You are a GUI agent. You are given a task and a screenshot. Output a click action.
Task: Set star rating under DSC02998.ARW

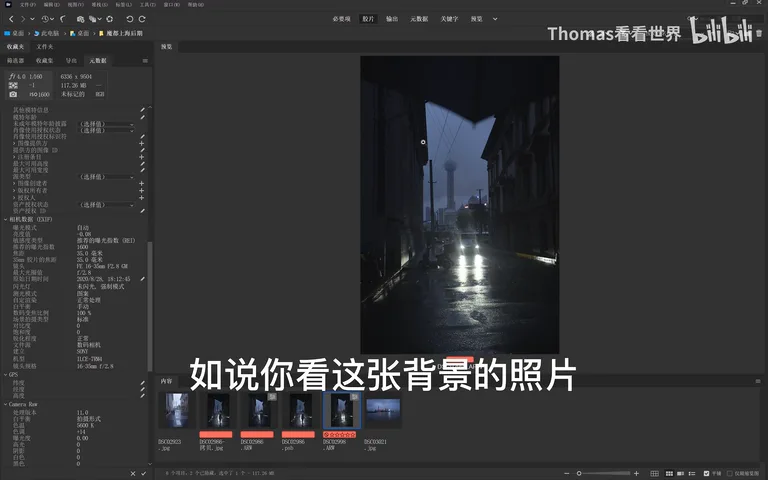point(339,435)
